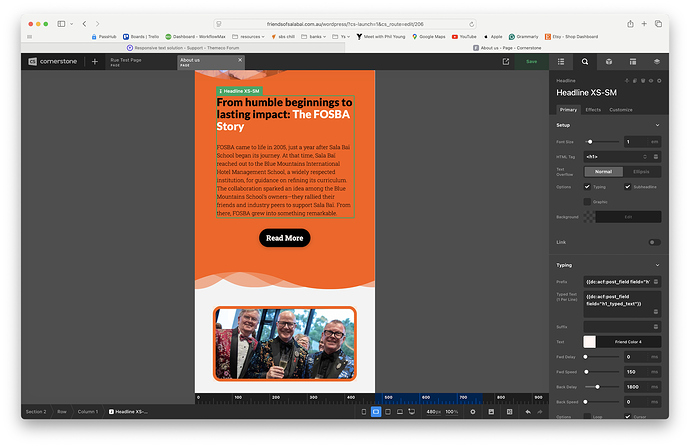Image resolution: width=690 pixels, height=446 pixels.
Task: Toggle Safari sidebar button
Action: tap(61, 24)
